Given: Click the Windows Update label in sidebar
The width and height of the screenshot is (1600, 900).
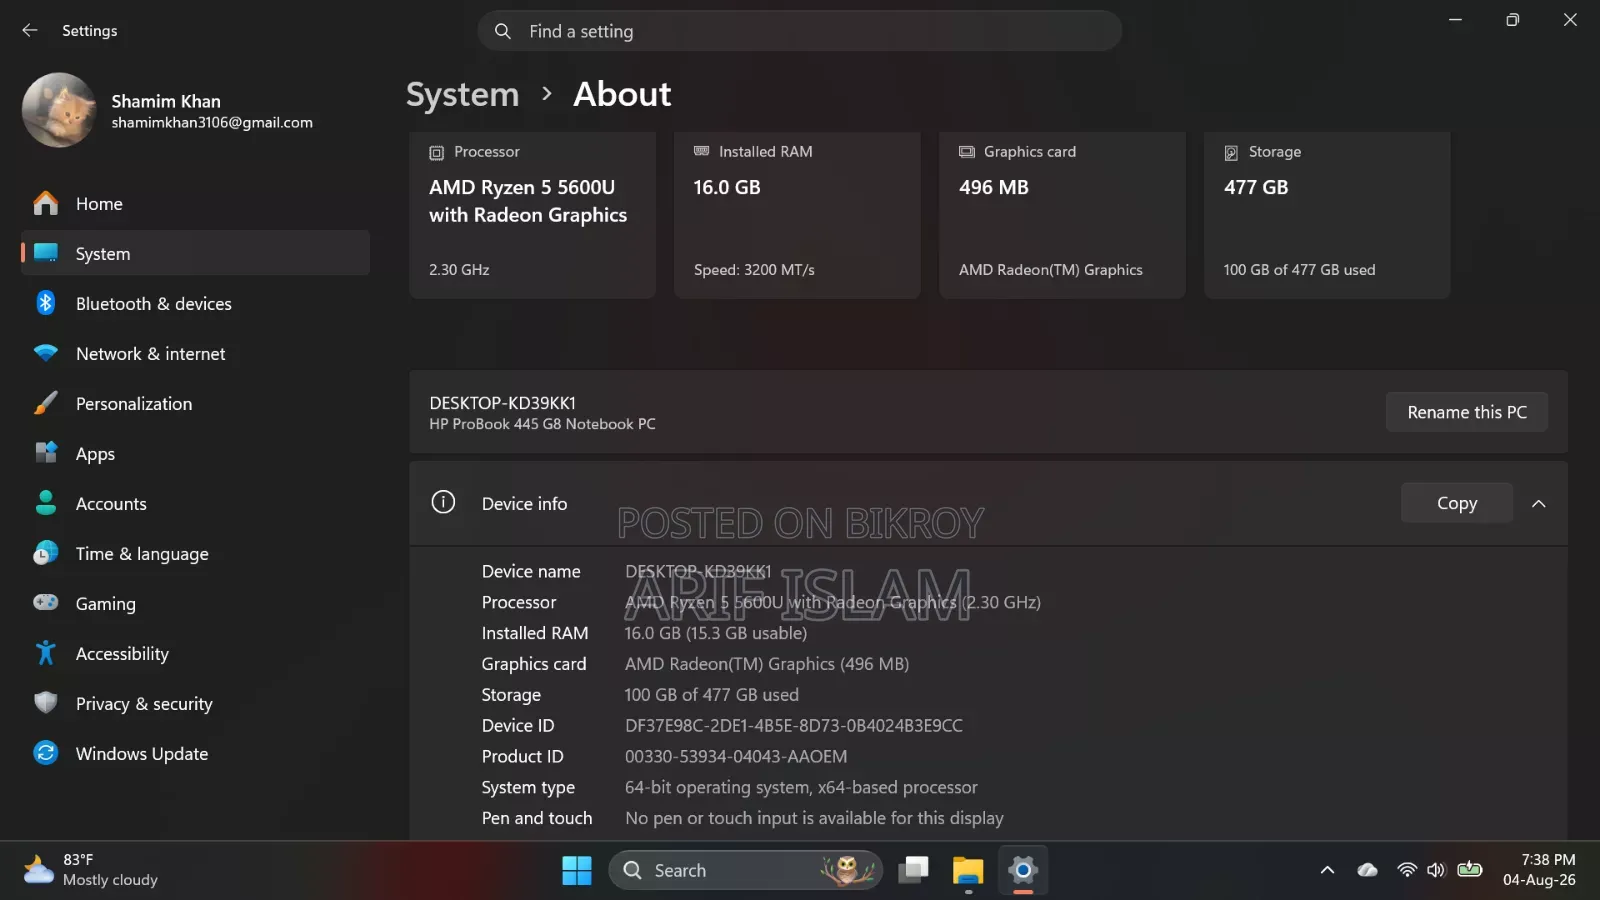Looking at the screenshot, I should click(142, 754).
